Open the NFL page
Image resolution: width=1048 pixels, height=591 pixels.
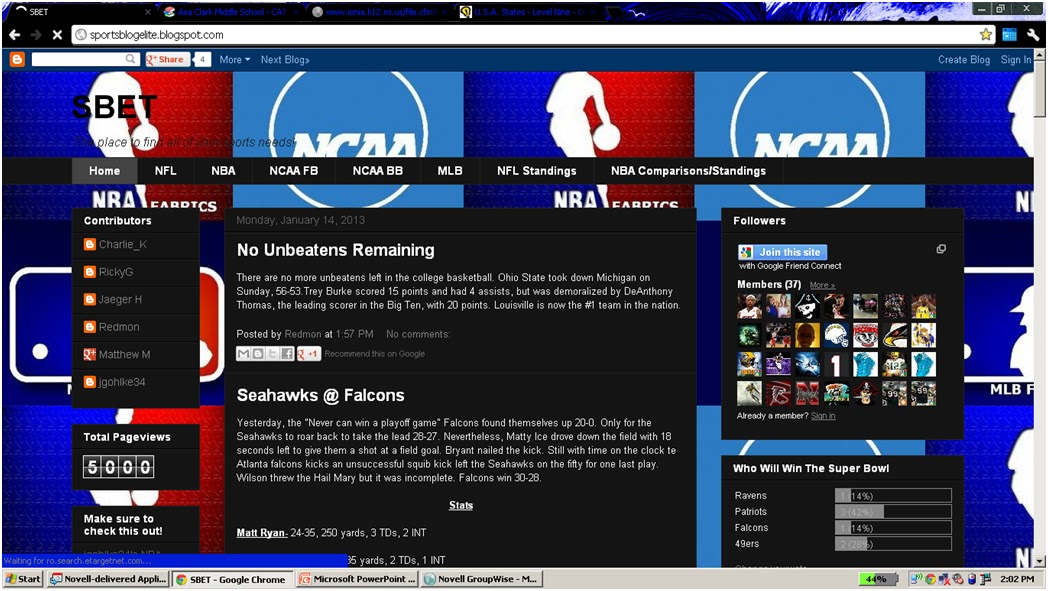165,171
